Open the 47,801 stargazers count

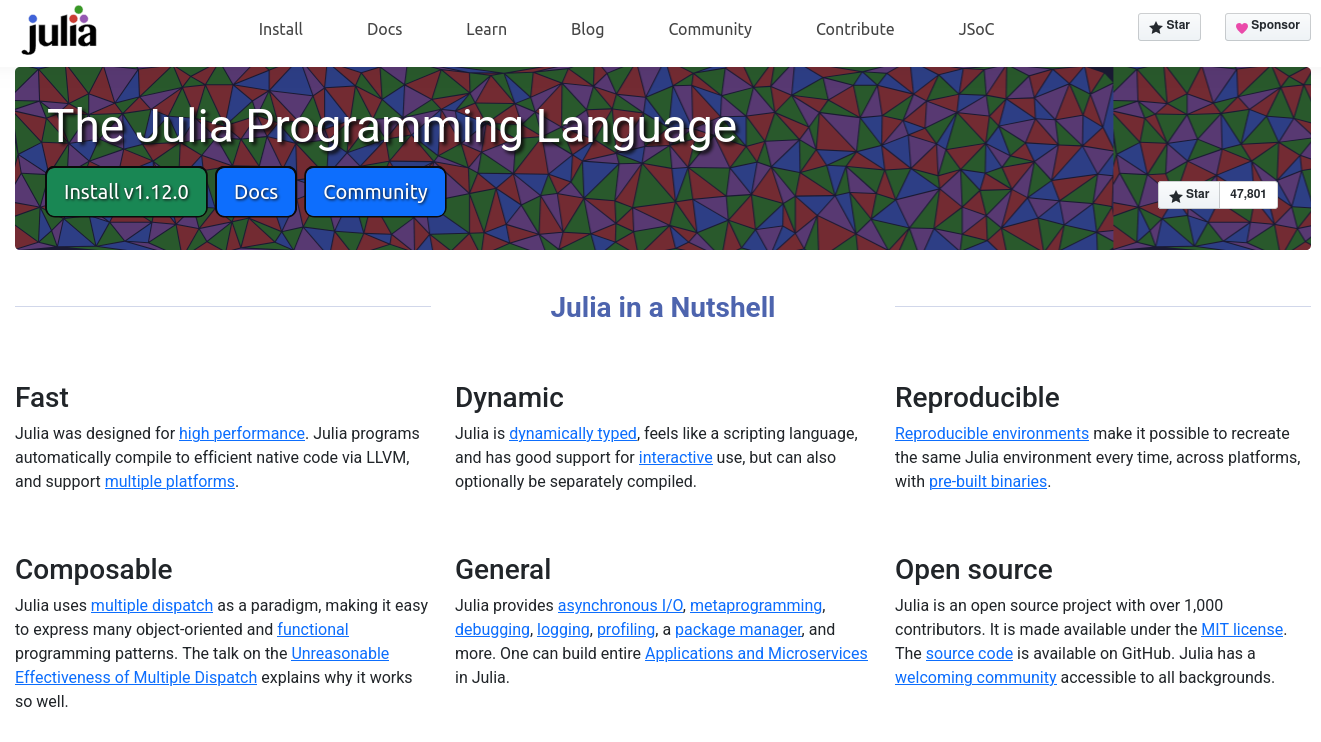pyautogui.click(x=1248, y=195)
